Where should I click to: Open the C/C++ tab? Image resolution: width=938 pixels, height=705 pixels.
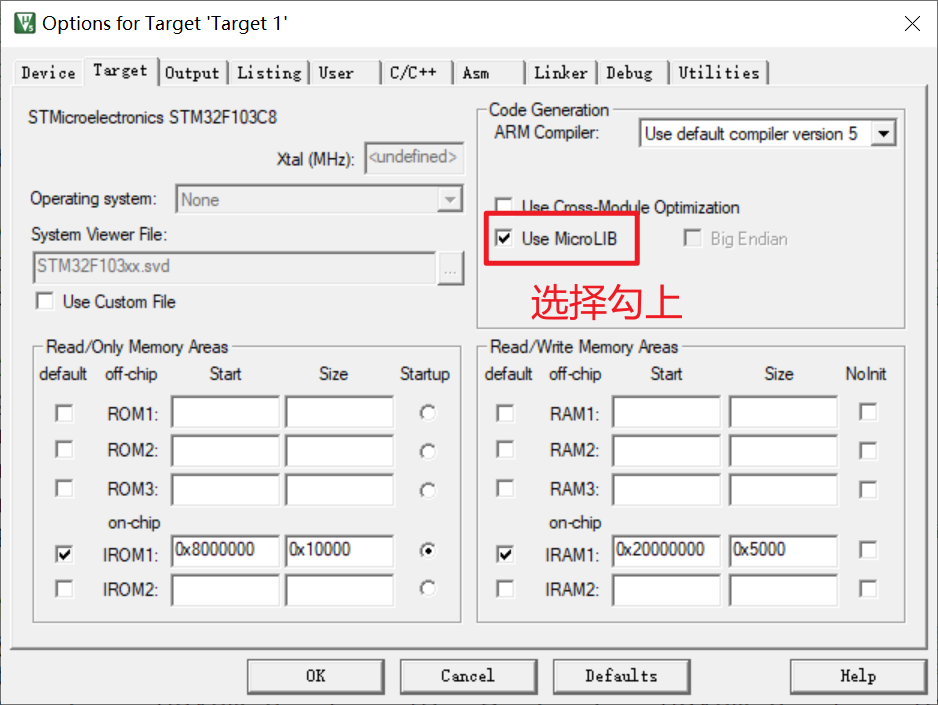coord(413,73)
